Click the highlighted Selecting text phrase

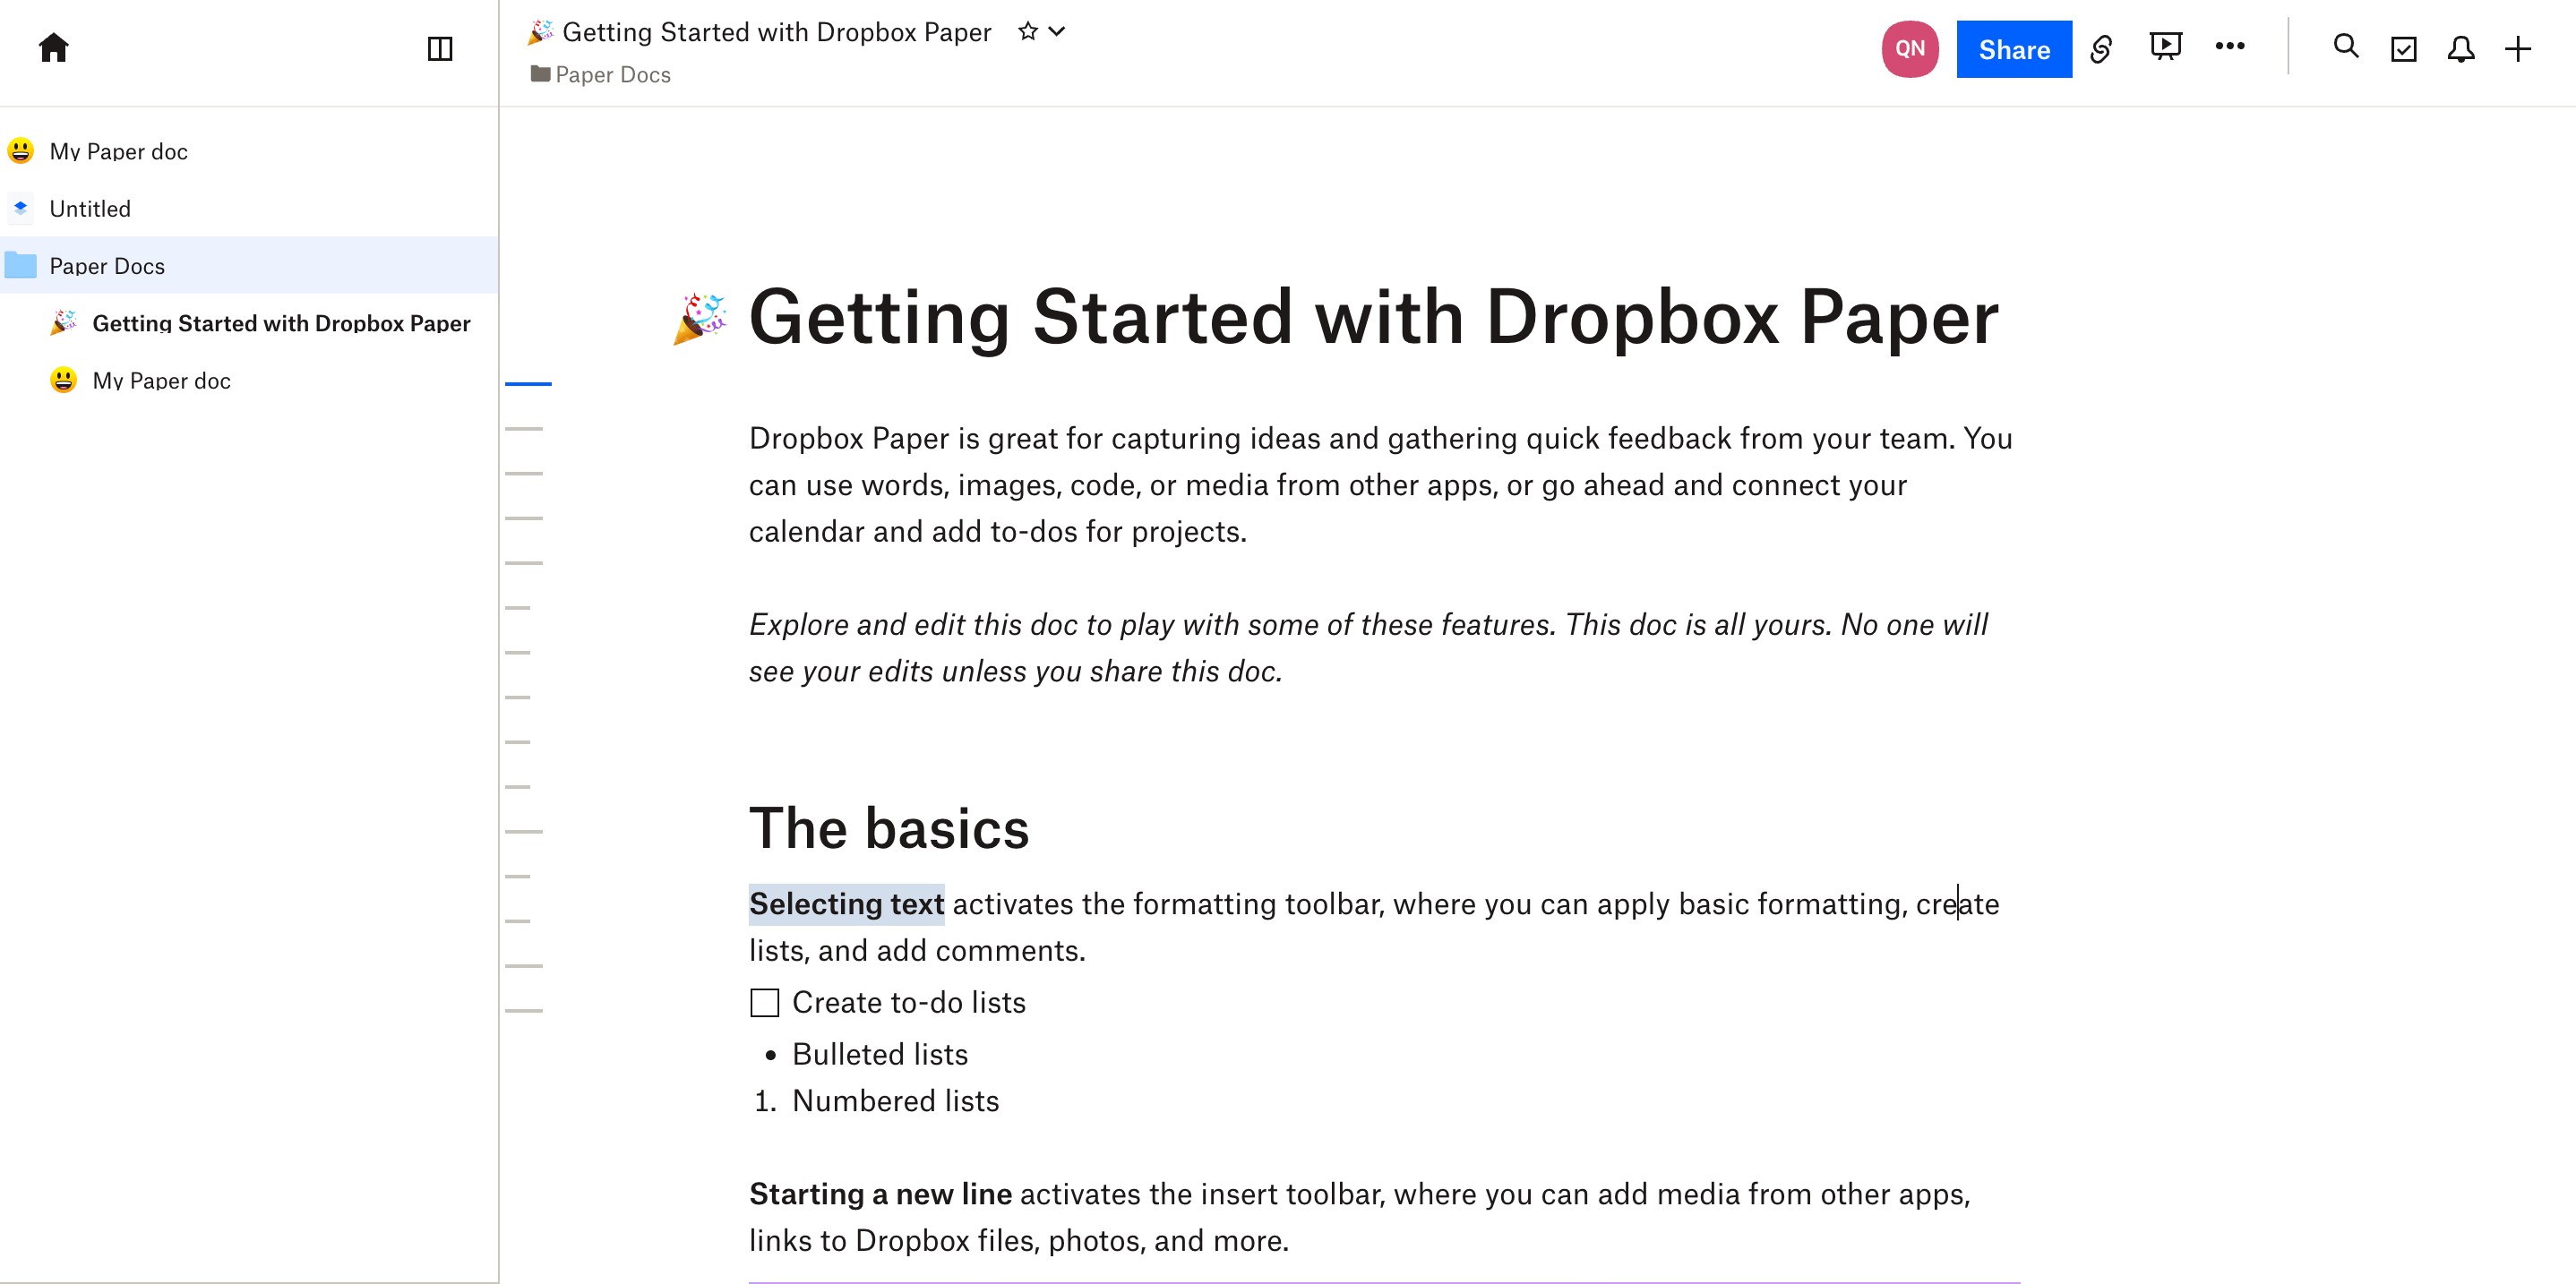tap(846, 904)
